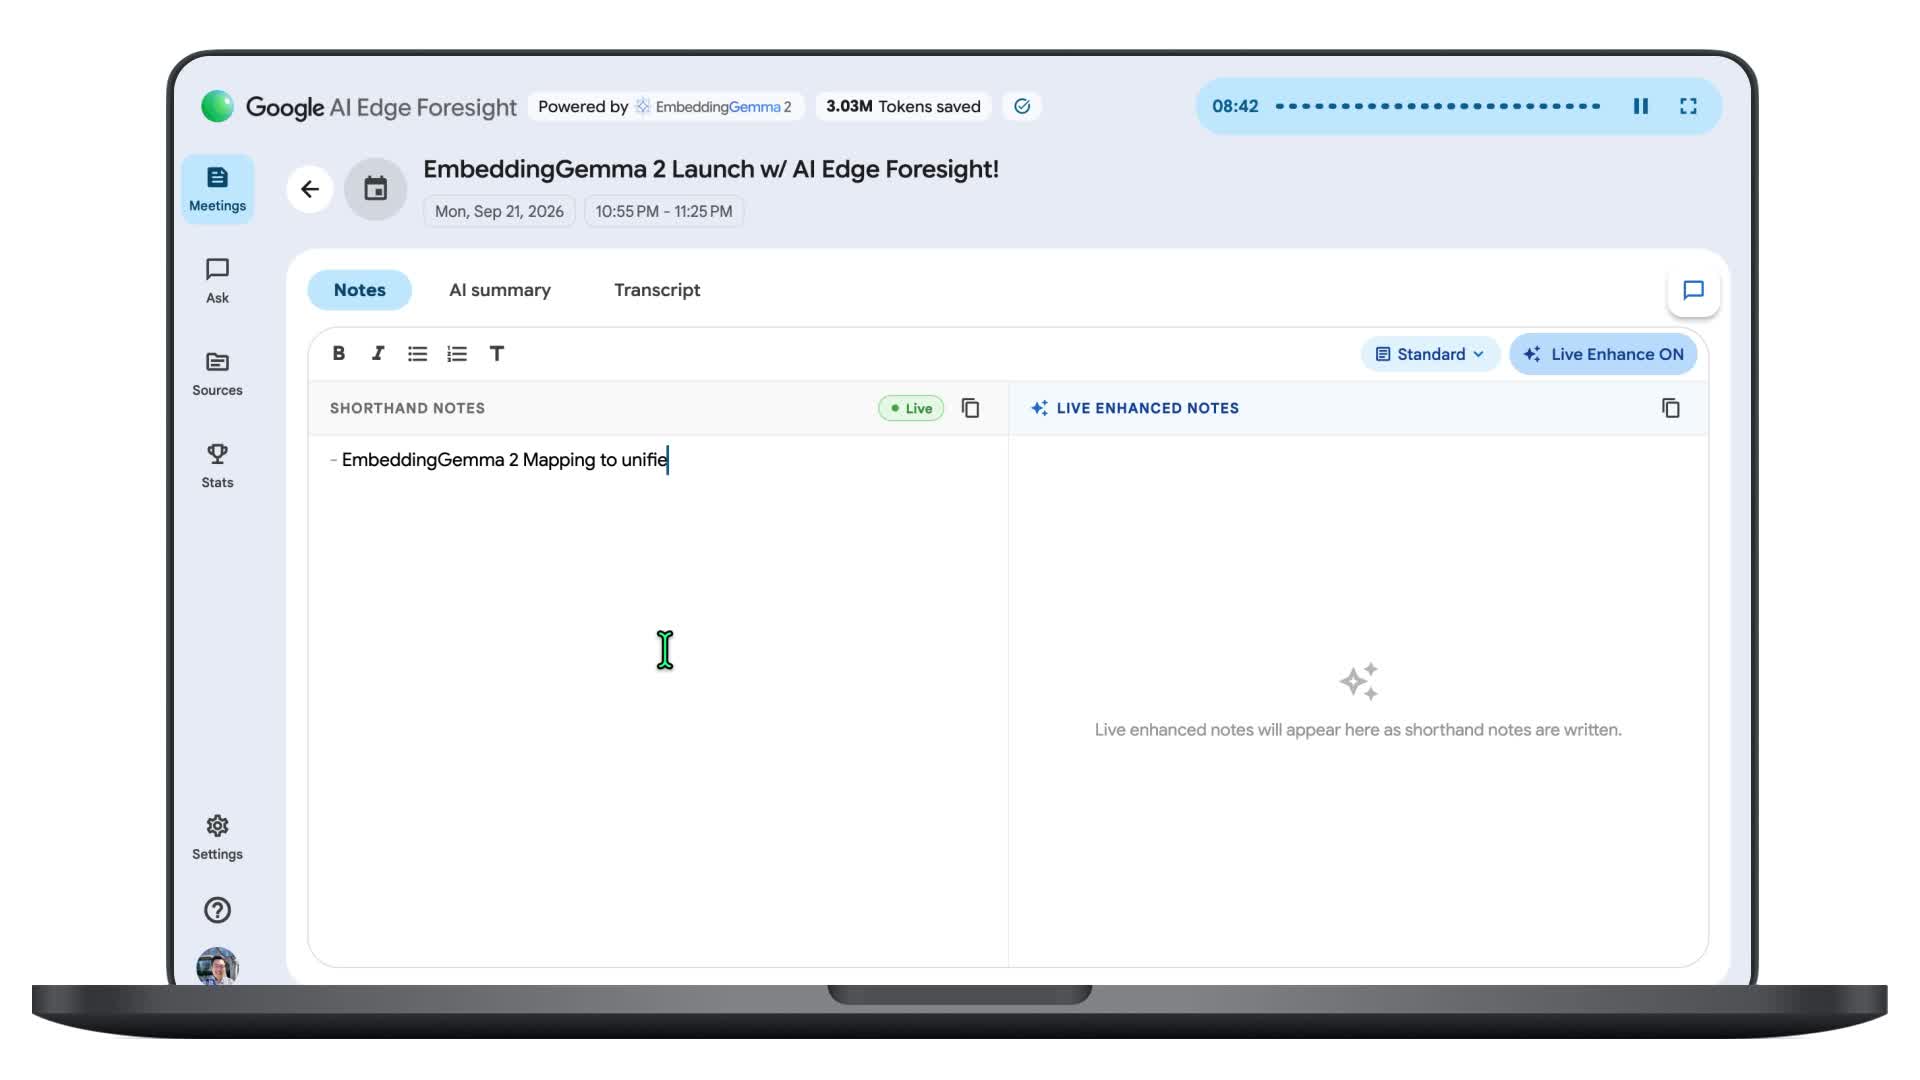Click the Powered by EmbeddingGemma 2 chip
Viewport: 1920px width, 1080px height.
pyautogui.click(x=665, y=106)
